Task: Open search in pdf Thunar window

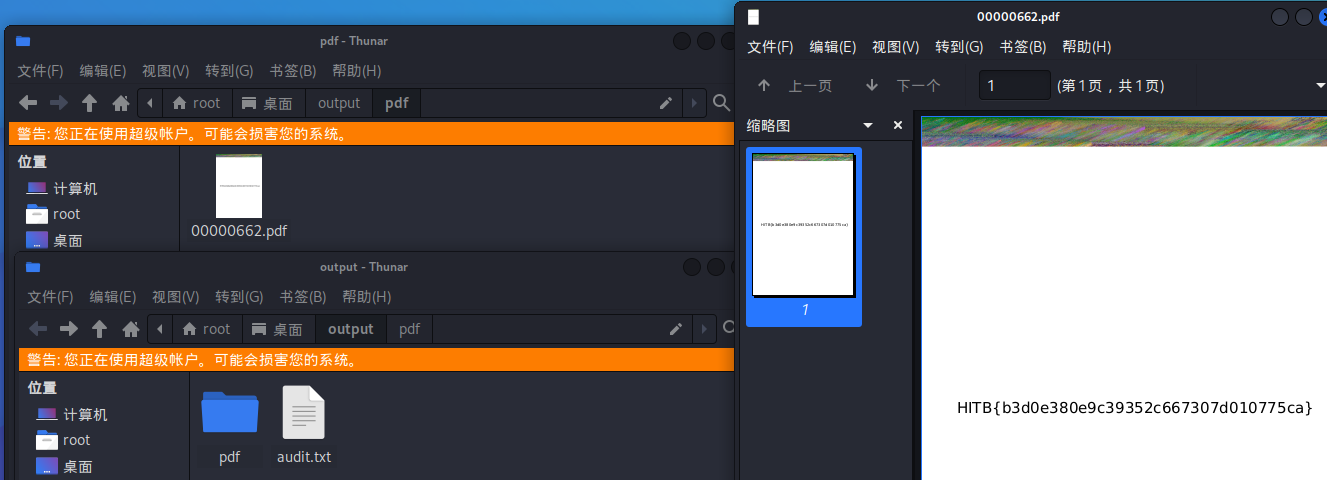Action: [721, 103]
